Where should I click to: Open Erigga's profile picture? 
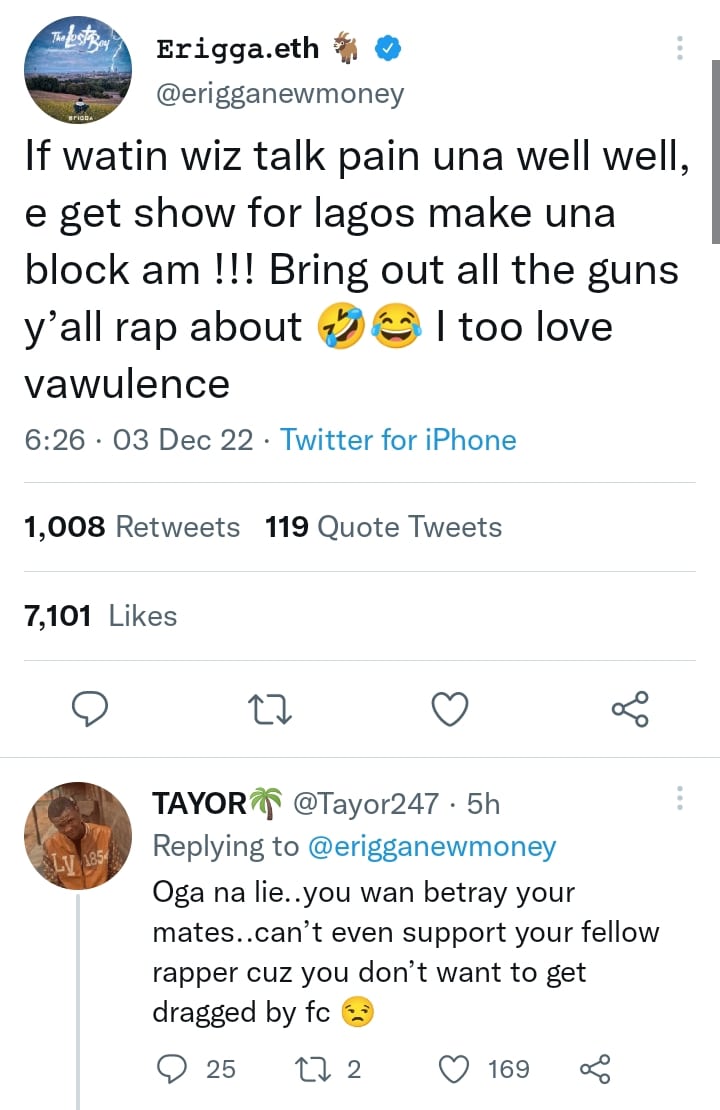tap(79, 72)
